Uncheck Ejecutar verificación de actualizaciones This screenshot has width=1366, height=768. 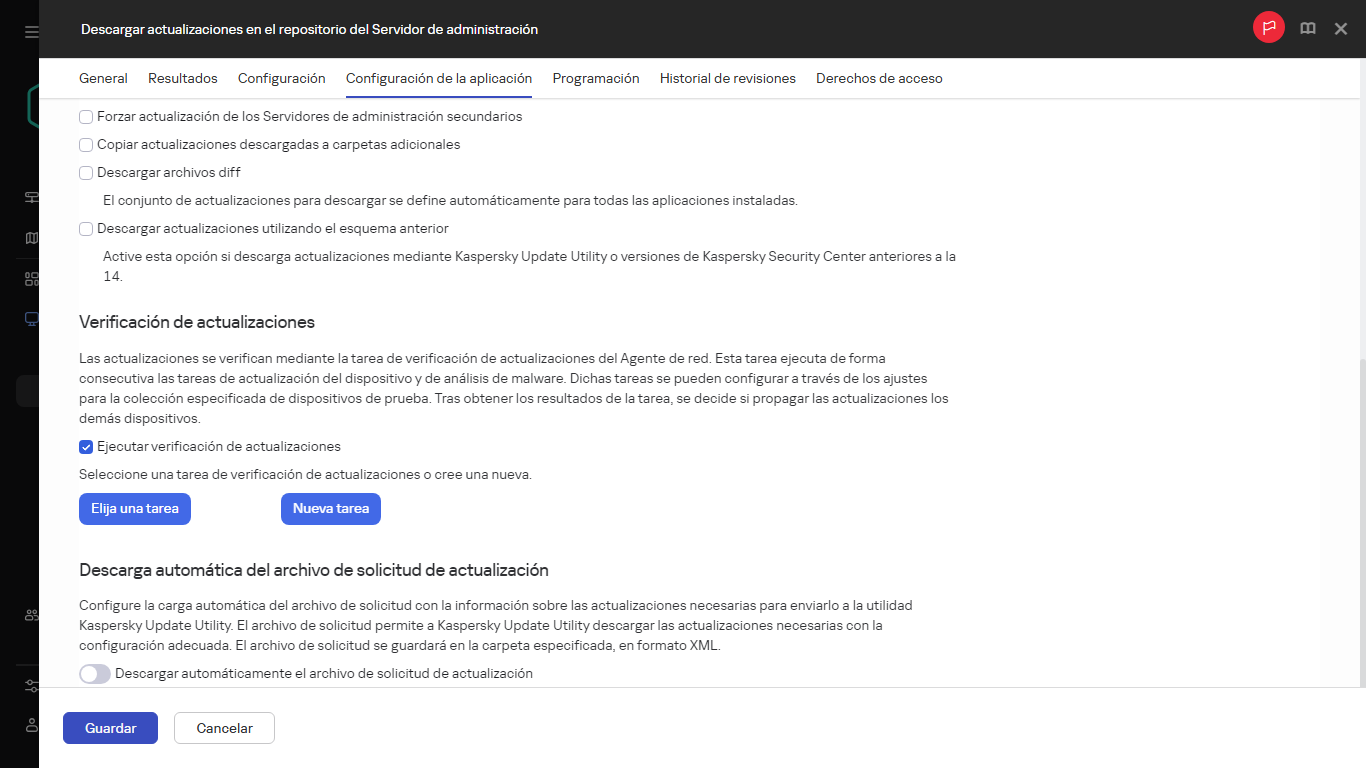pyautogui.click(x=86, y=447)
